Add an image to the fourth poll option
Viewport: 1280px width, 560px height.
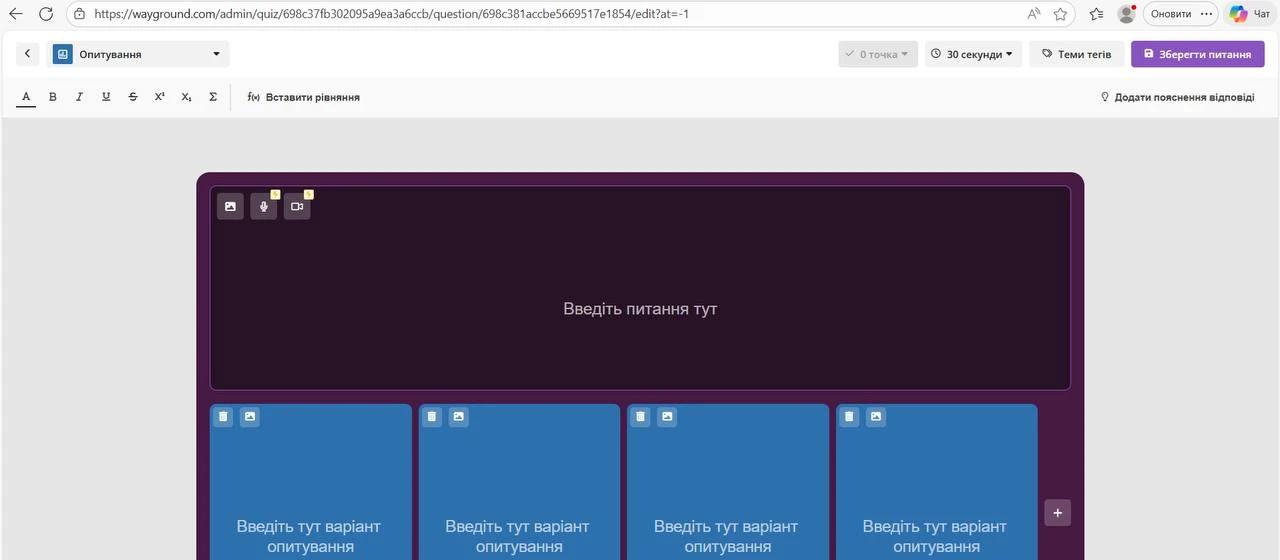click(876, 416)
